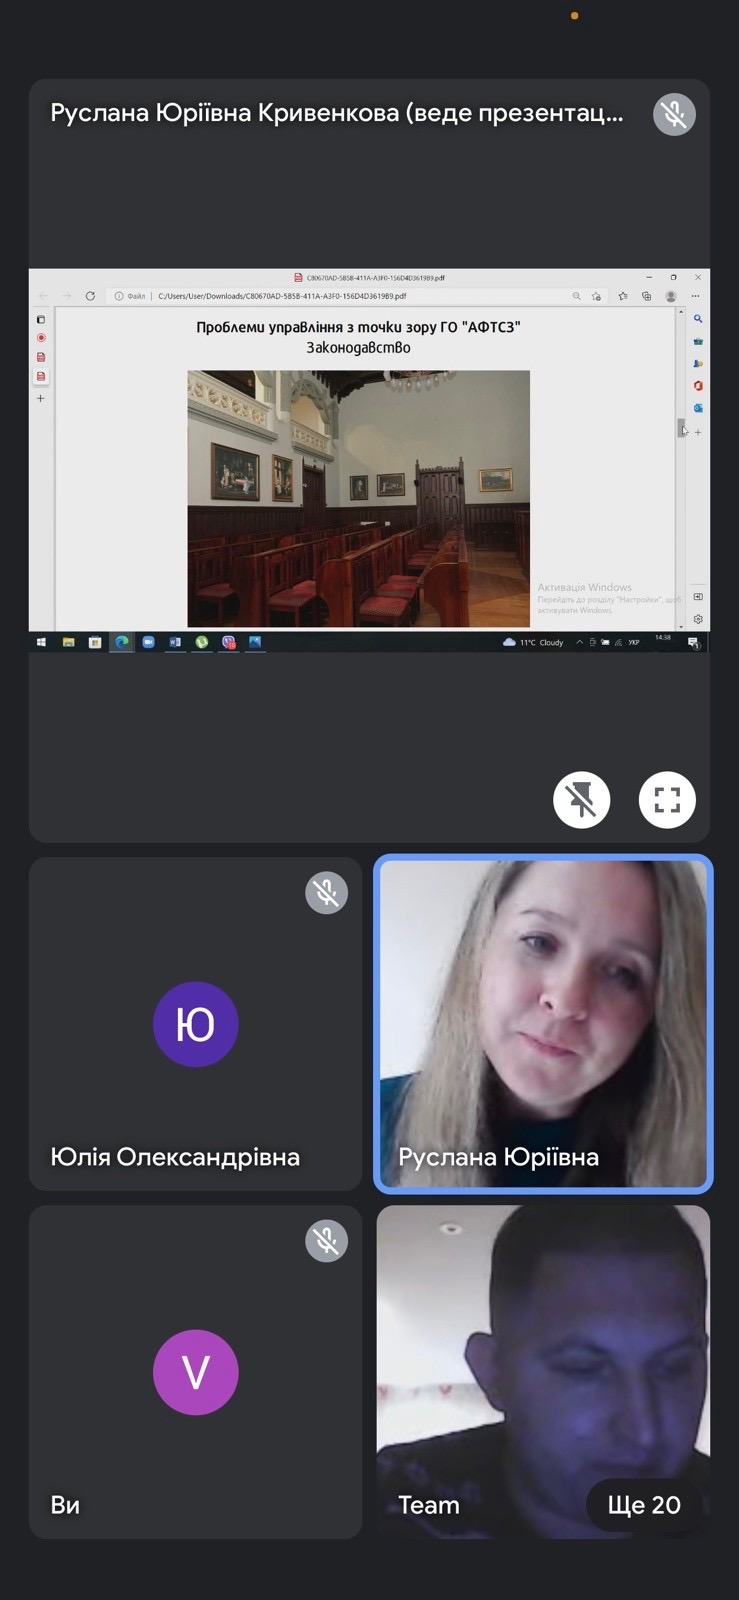Image resolution: width=739 pixels, height=1600 pixels.
Task: Add a new tab with the plus icon
Action: (41, 398)
